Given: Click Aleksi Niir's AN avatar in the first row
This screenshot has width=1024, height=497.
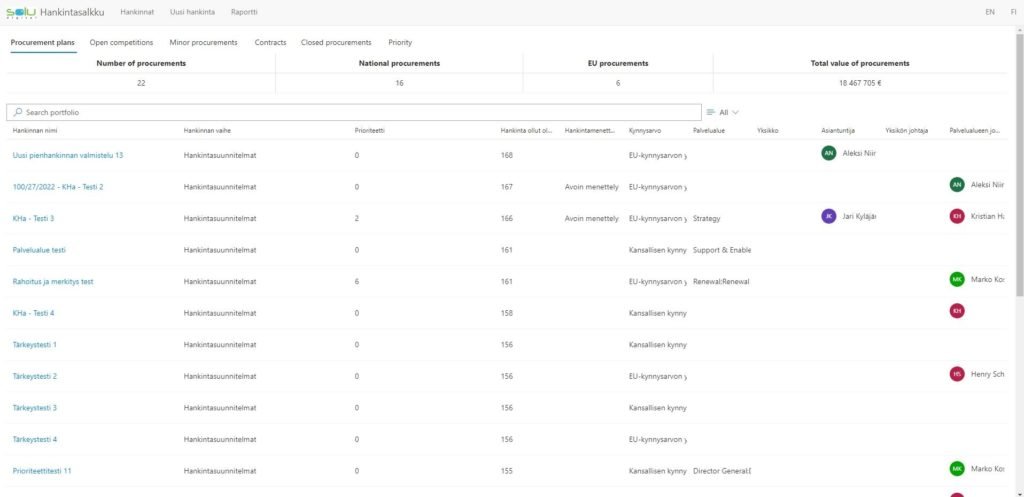Looking at the screenshot, I should point(828,153).
